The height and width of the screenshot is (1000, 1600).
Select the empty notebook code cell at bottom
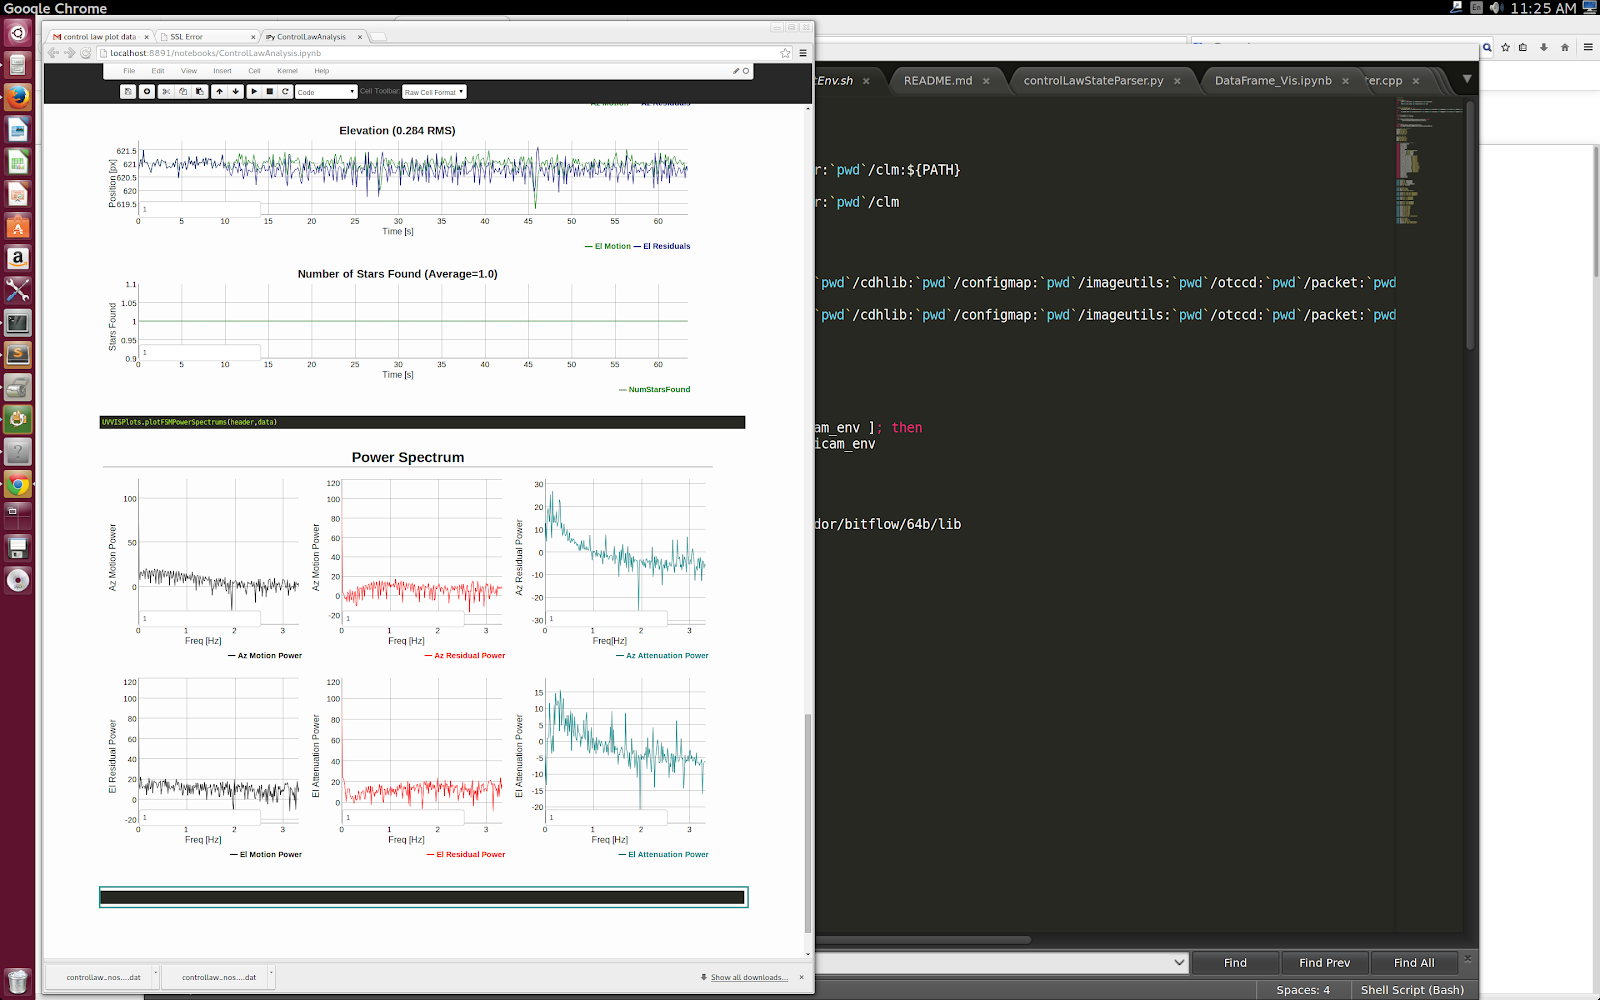[423, 897]
